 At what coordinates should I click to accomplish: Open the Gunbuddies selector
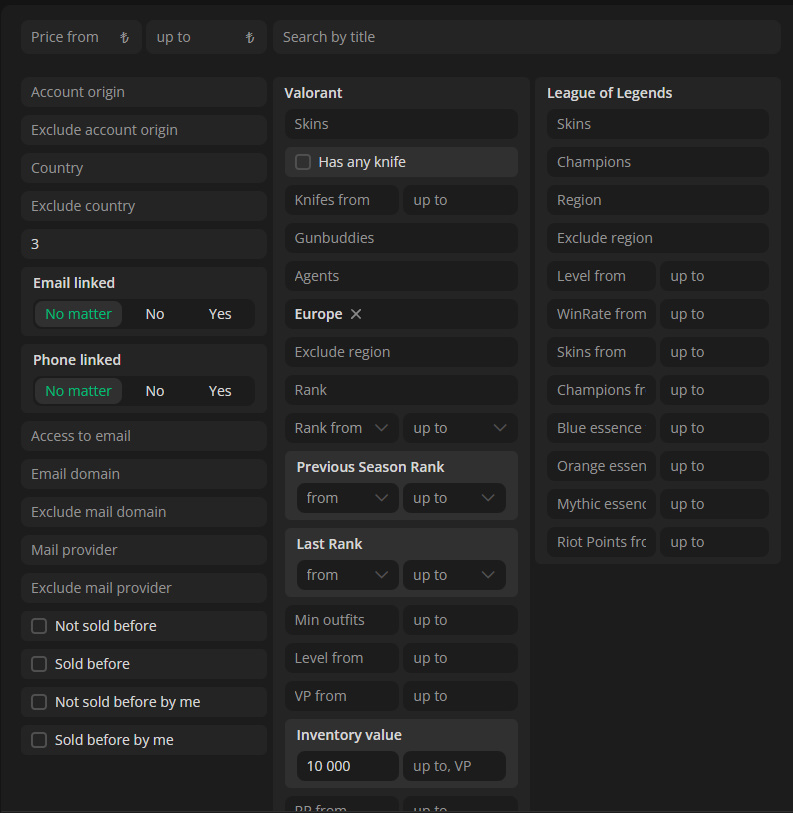401,238
